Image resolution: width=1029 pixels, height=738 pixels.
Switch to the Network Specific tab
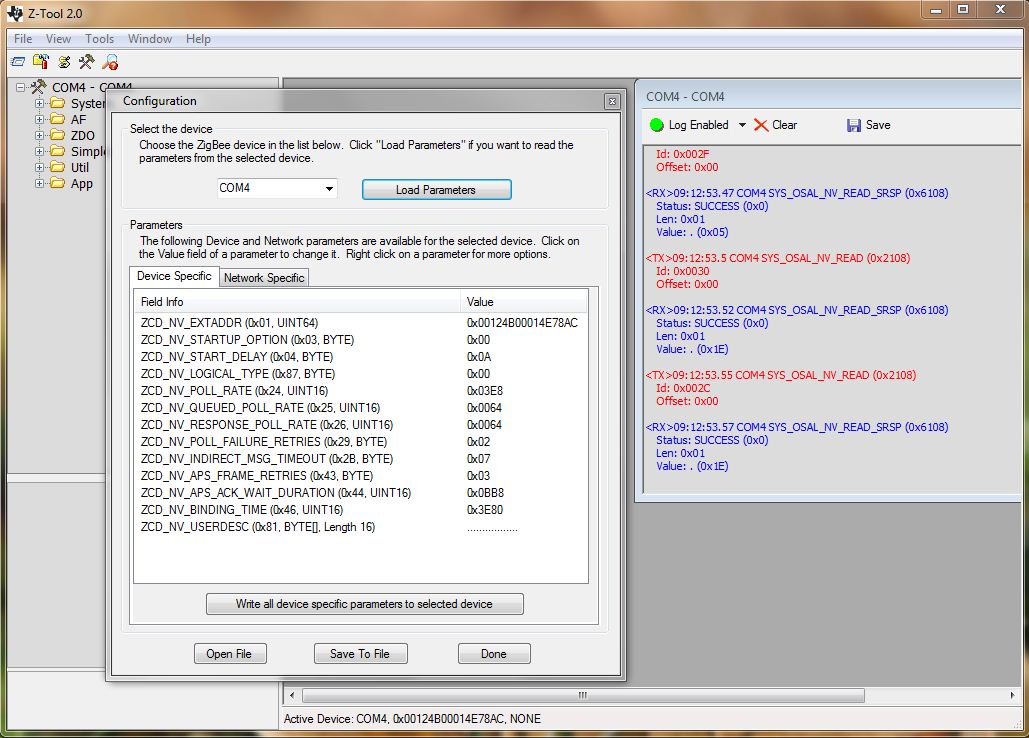[x=264, y=277]
